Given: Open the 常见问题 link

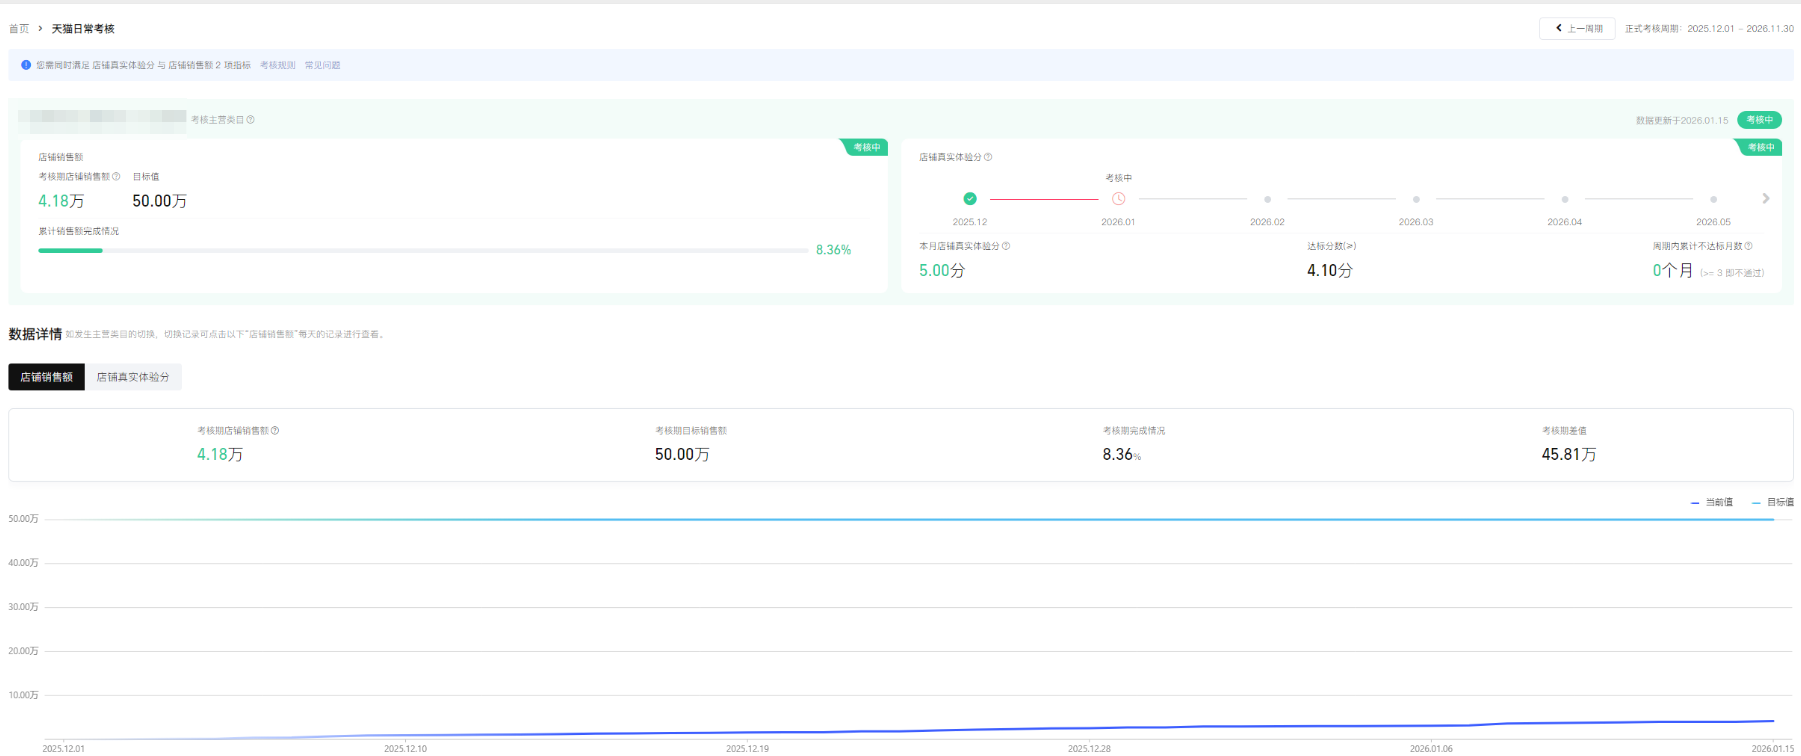Looking at the screenshot, I should point(322,65).
